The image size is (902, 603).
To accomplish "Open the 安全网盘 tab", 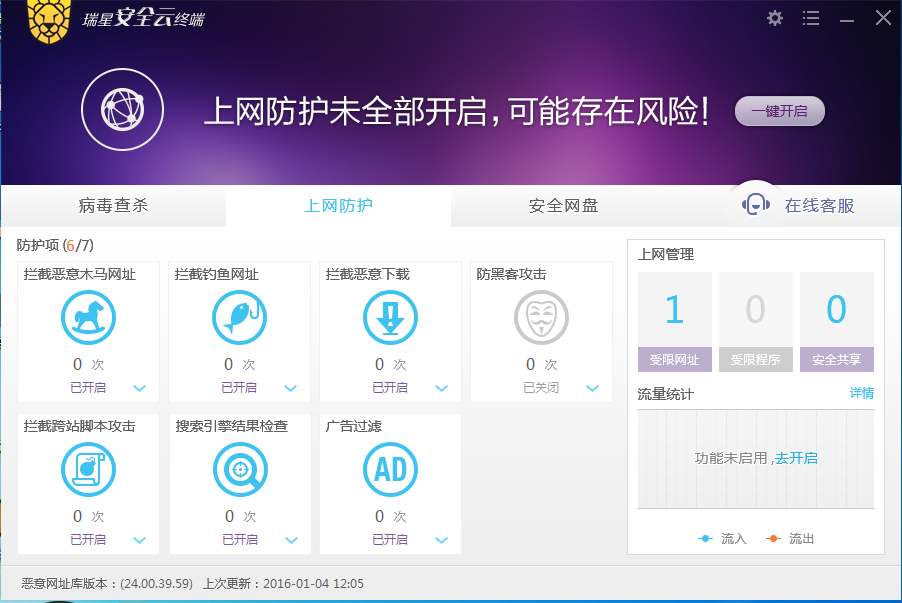I will click(564, 205).
